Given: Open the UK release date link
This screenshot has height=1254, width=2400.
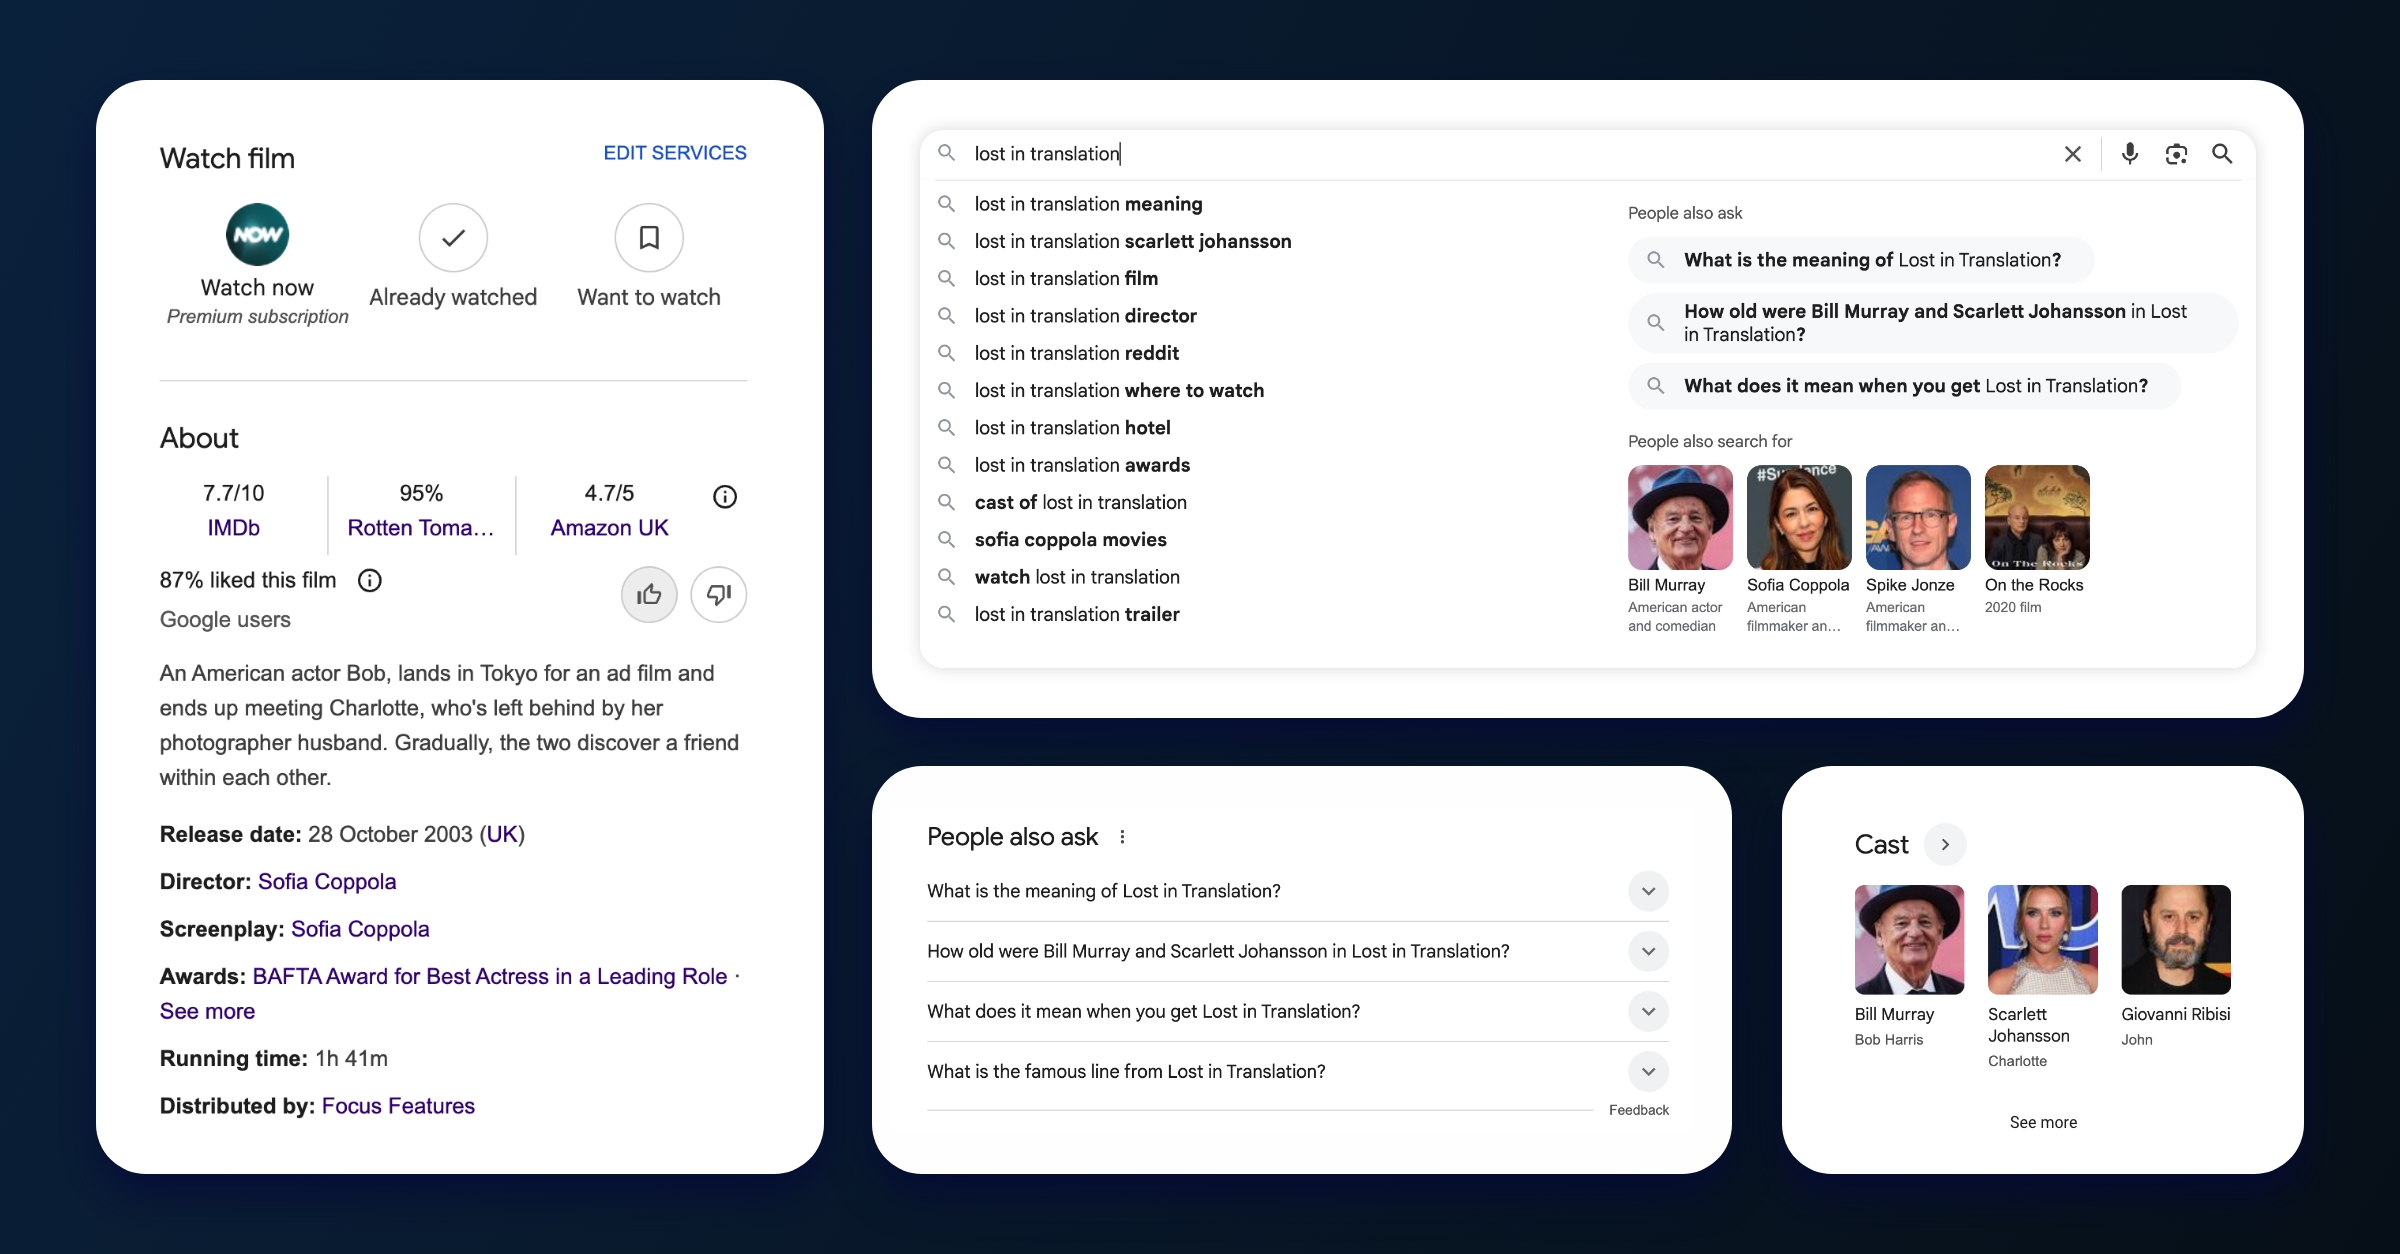Looking at the screenshot, I should coord(502,834).
